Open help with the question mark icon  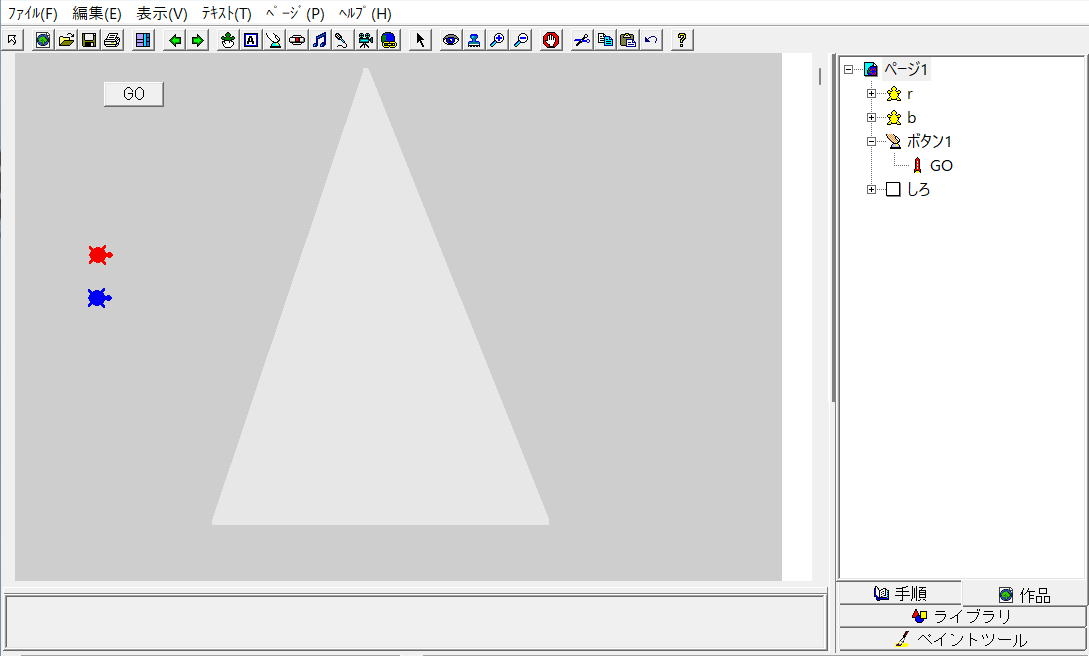[x=682, y=40]
